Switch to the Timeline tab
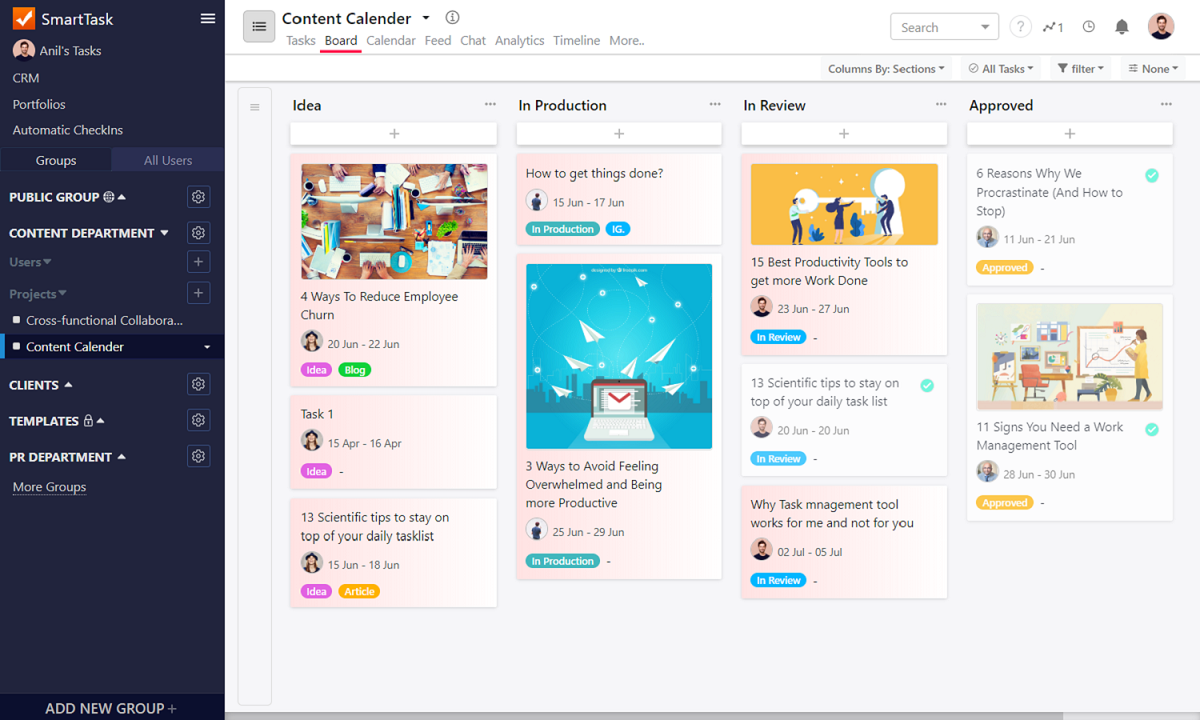 pyautogui.click(x=577, y=41)
